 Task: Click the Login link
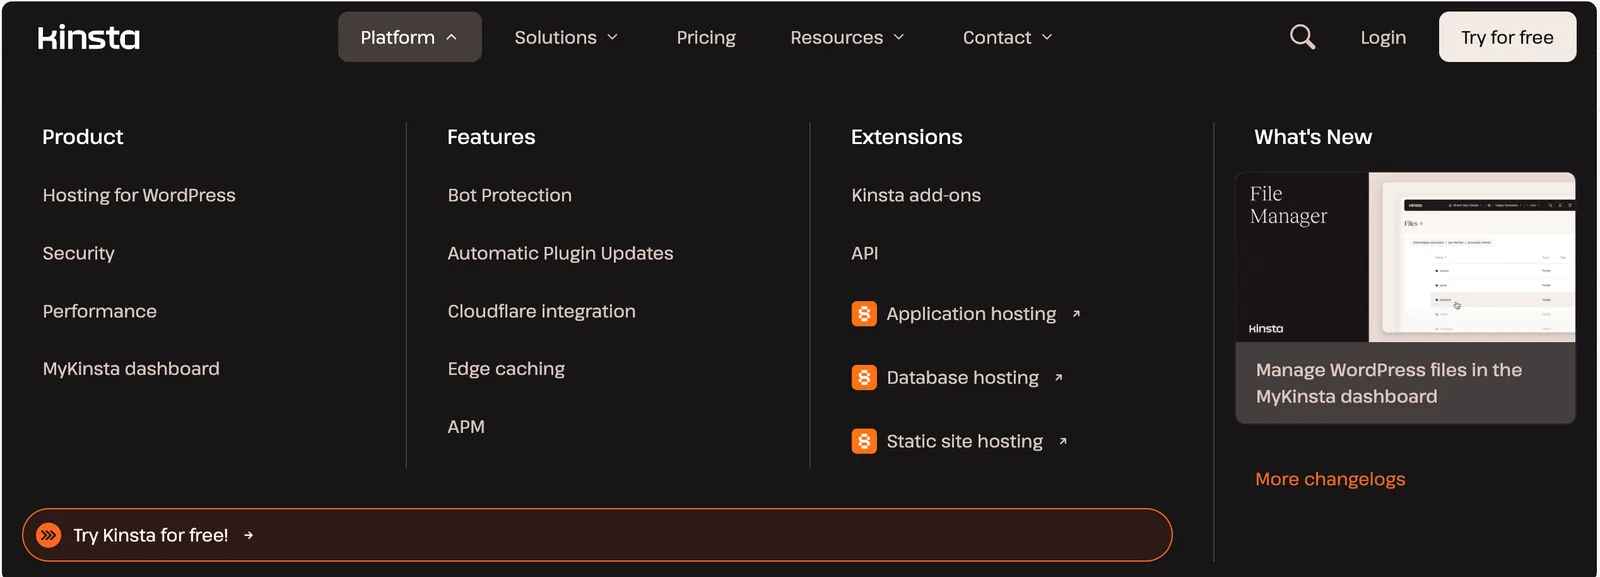point(1383,37)
